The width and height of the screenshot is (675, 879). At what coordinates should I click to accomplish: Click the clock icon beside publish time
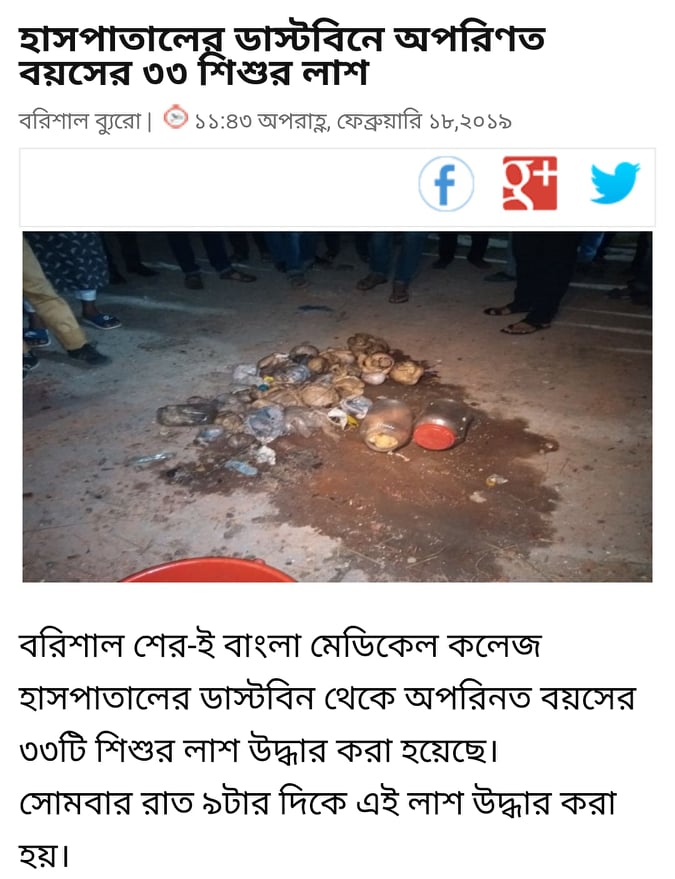(175, 117)
